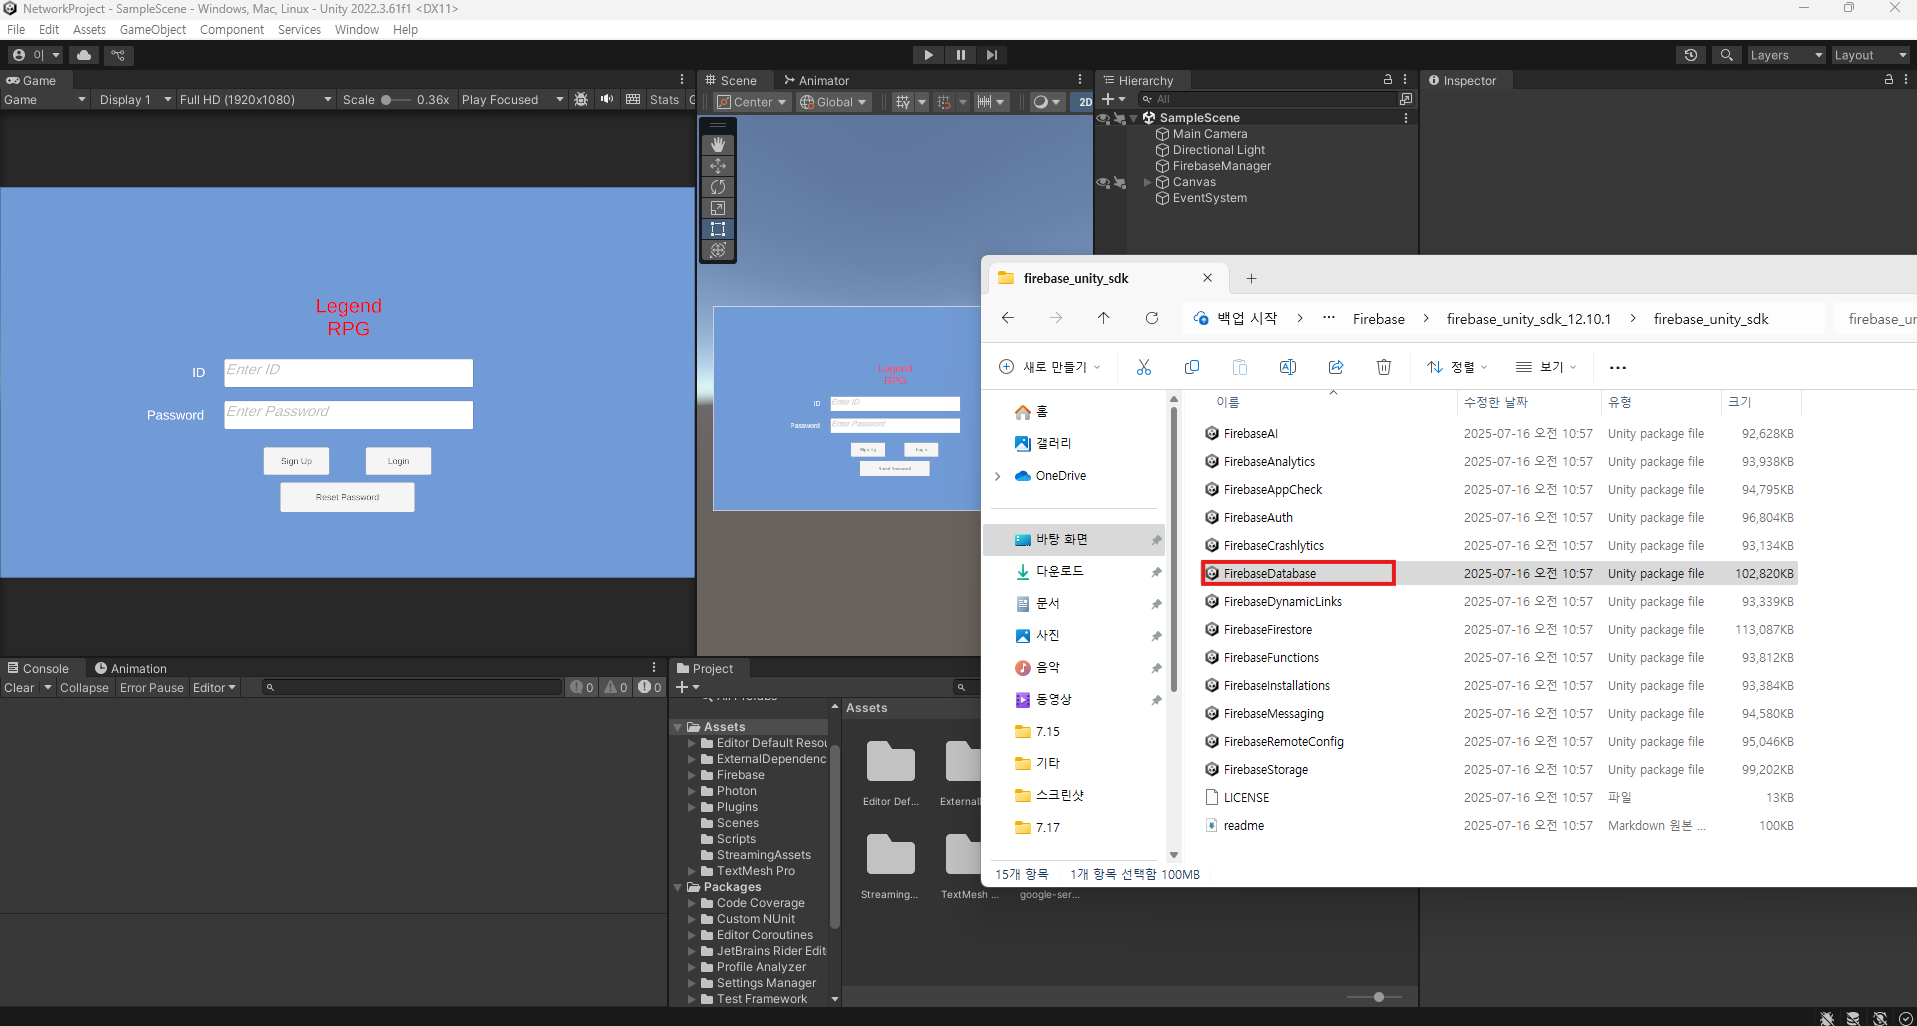The width and height of the screenshot is (1917, 1026).
Task: Select the Rect tool in Scene toolbar
Action: (718, 229)
